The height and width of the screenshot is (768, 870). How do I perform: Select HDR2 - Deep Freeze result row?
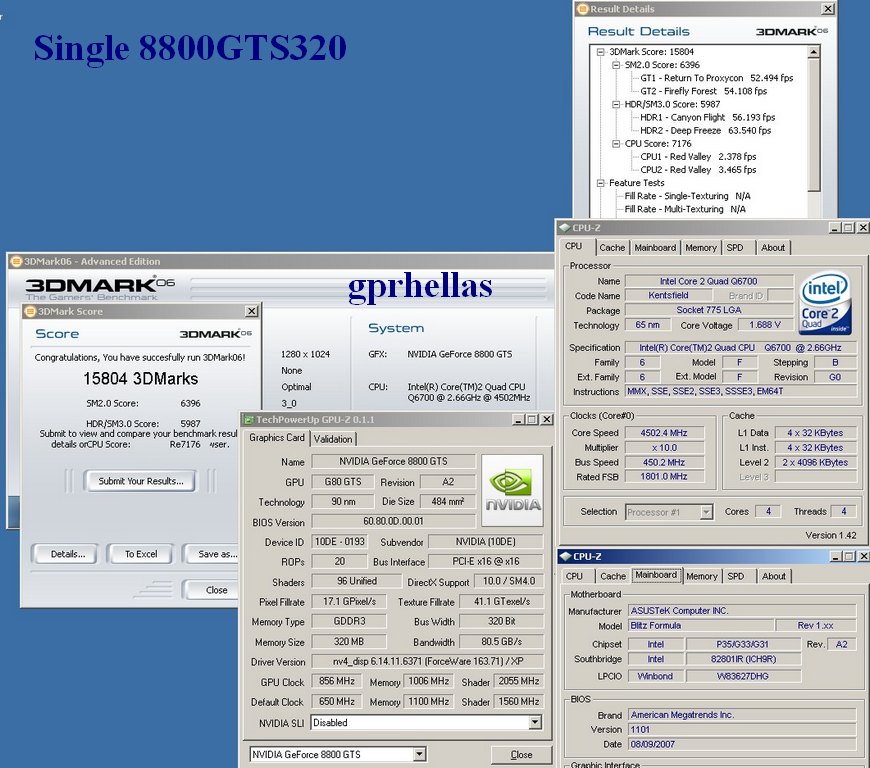click(x=705, y=130)
